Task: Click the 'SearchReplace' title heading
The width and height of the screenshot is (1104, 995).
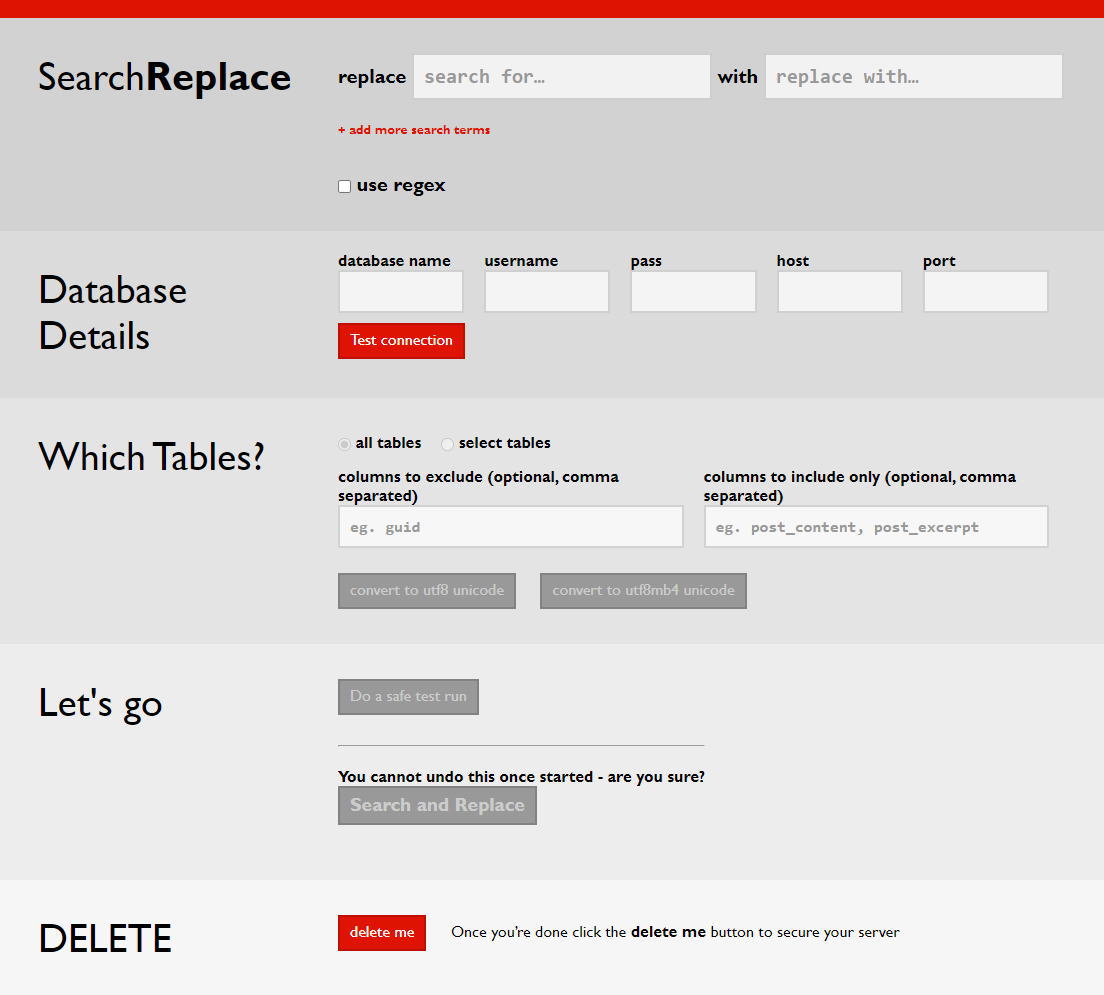Action: click(x=164, y=77)
